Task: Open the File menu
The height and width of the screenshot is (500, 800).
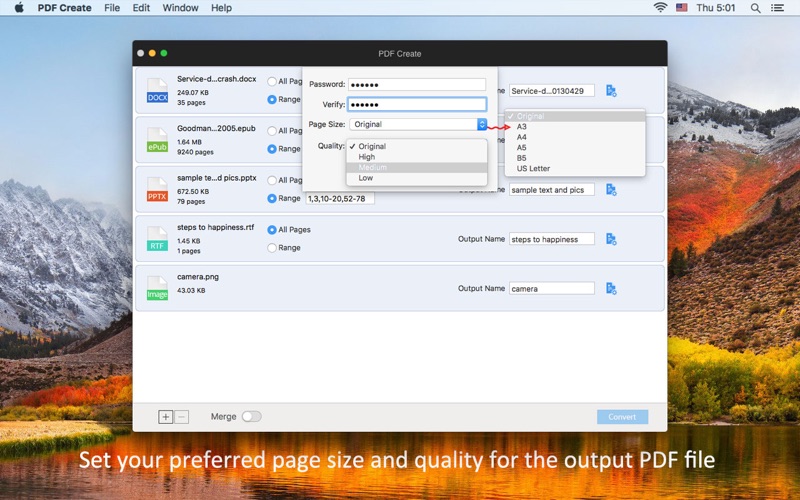Action: 112,8
